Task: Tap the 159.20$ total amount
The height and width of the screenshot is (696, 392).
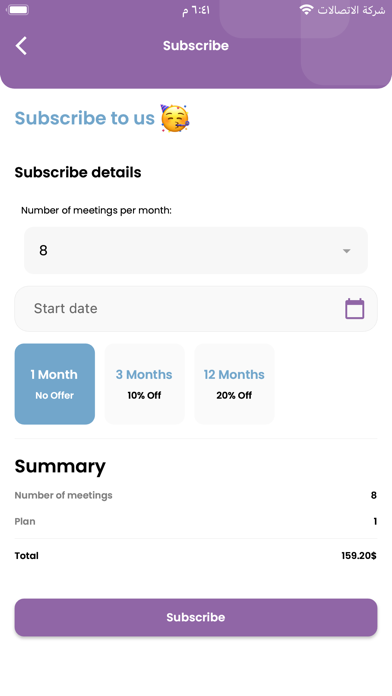Action: click(359, 556)
